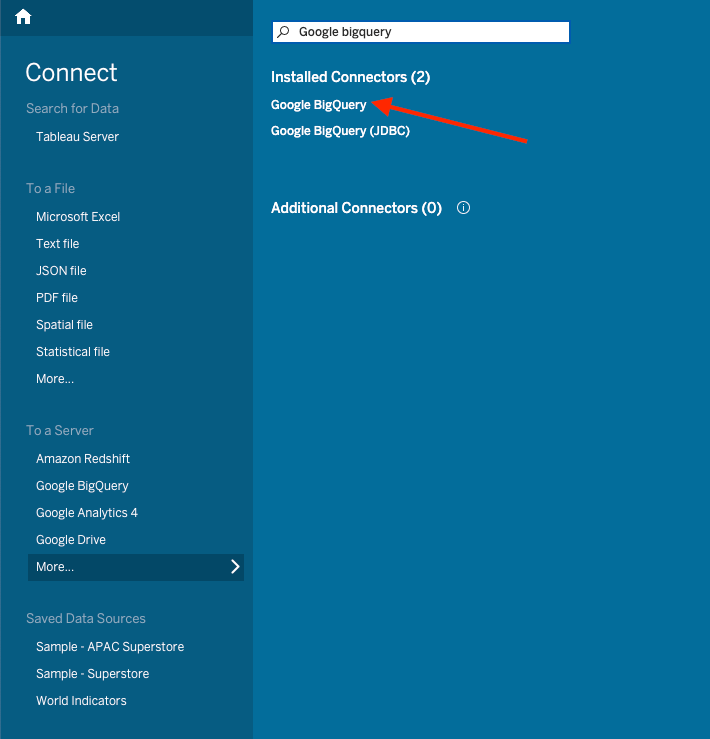Open Sample - Superstore data source
This screenshot has height=739, width=710.
coord(93,674)
